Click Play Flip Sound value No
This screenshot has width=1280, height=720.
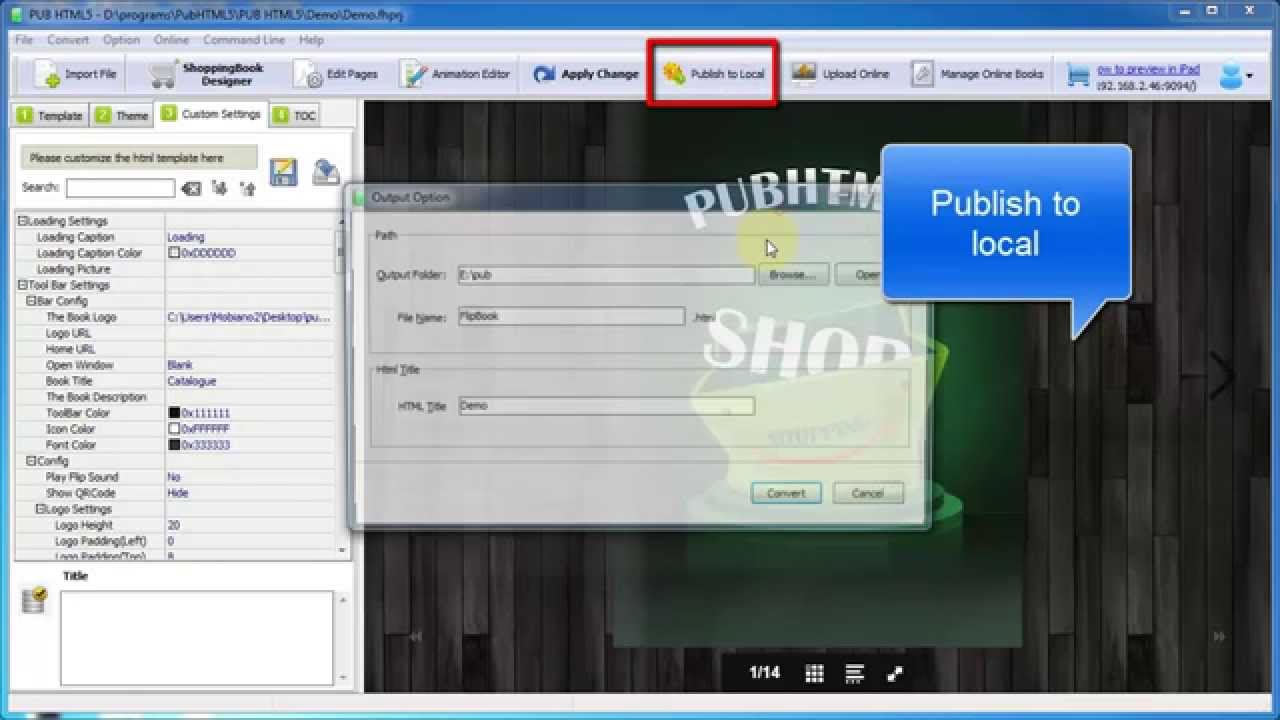174,477
